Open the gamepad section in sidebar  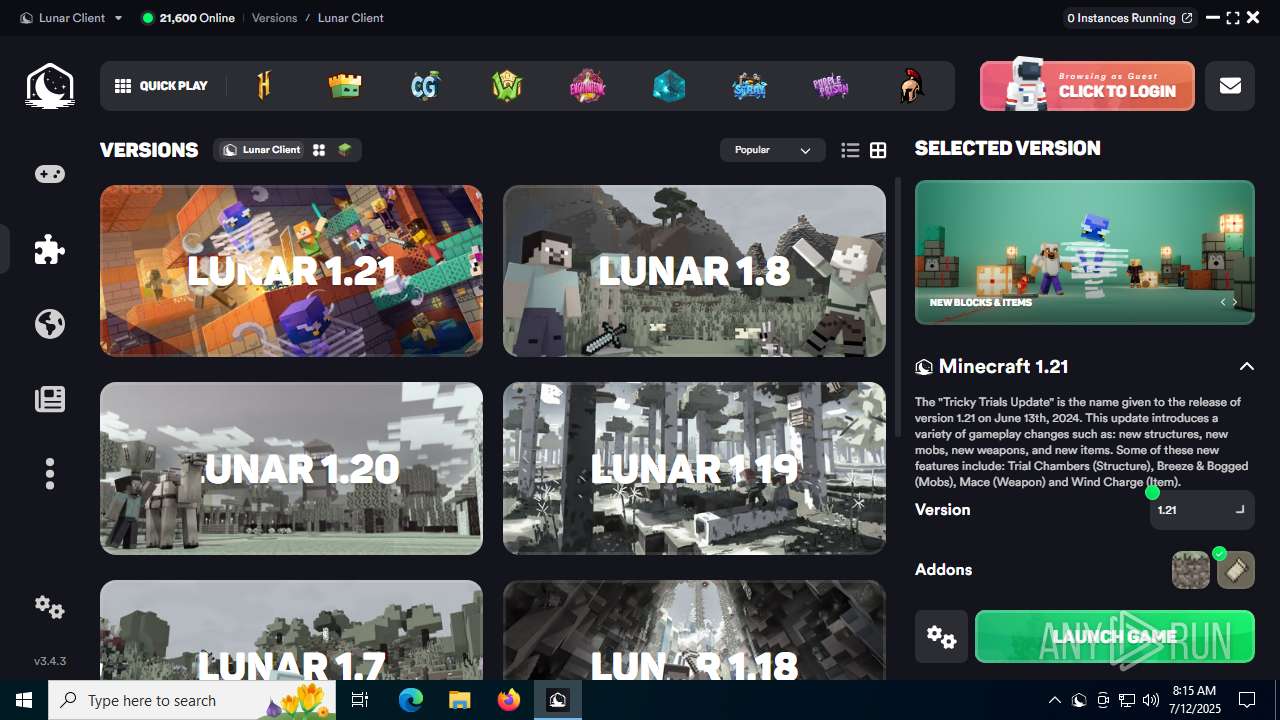tap(50, 174)
